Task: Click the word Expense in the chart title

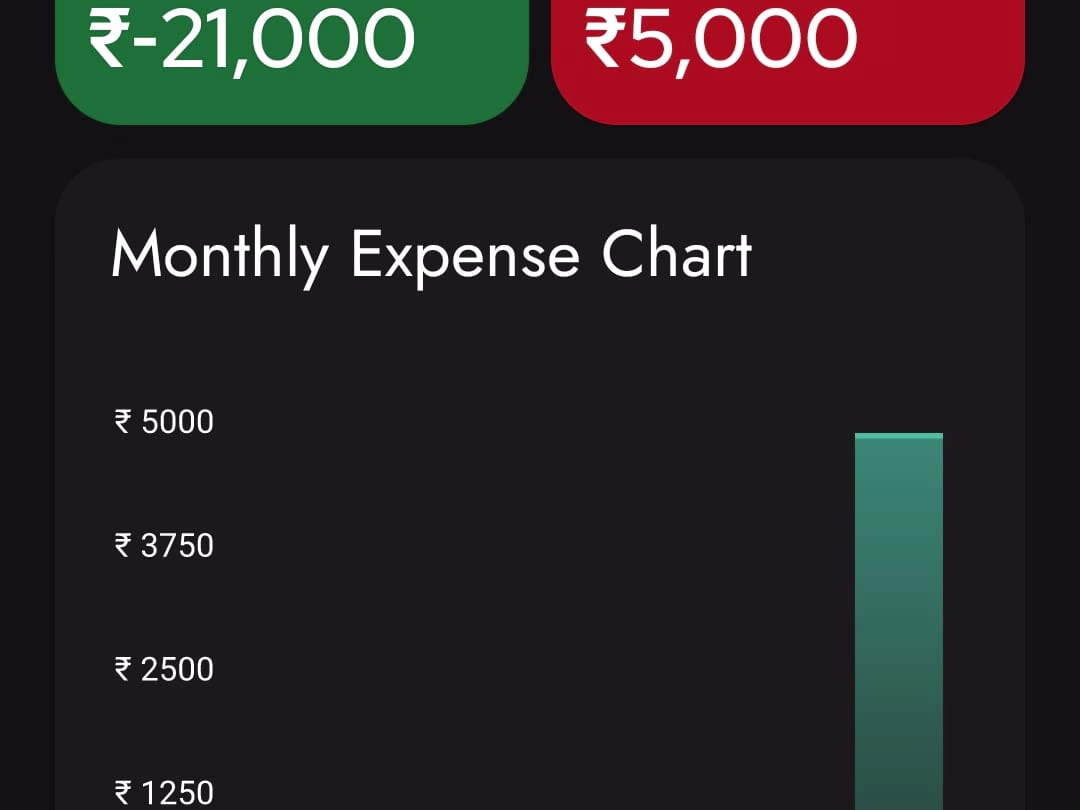Action: (x=465, y=255)
